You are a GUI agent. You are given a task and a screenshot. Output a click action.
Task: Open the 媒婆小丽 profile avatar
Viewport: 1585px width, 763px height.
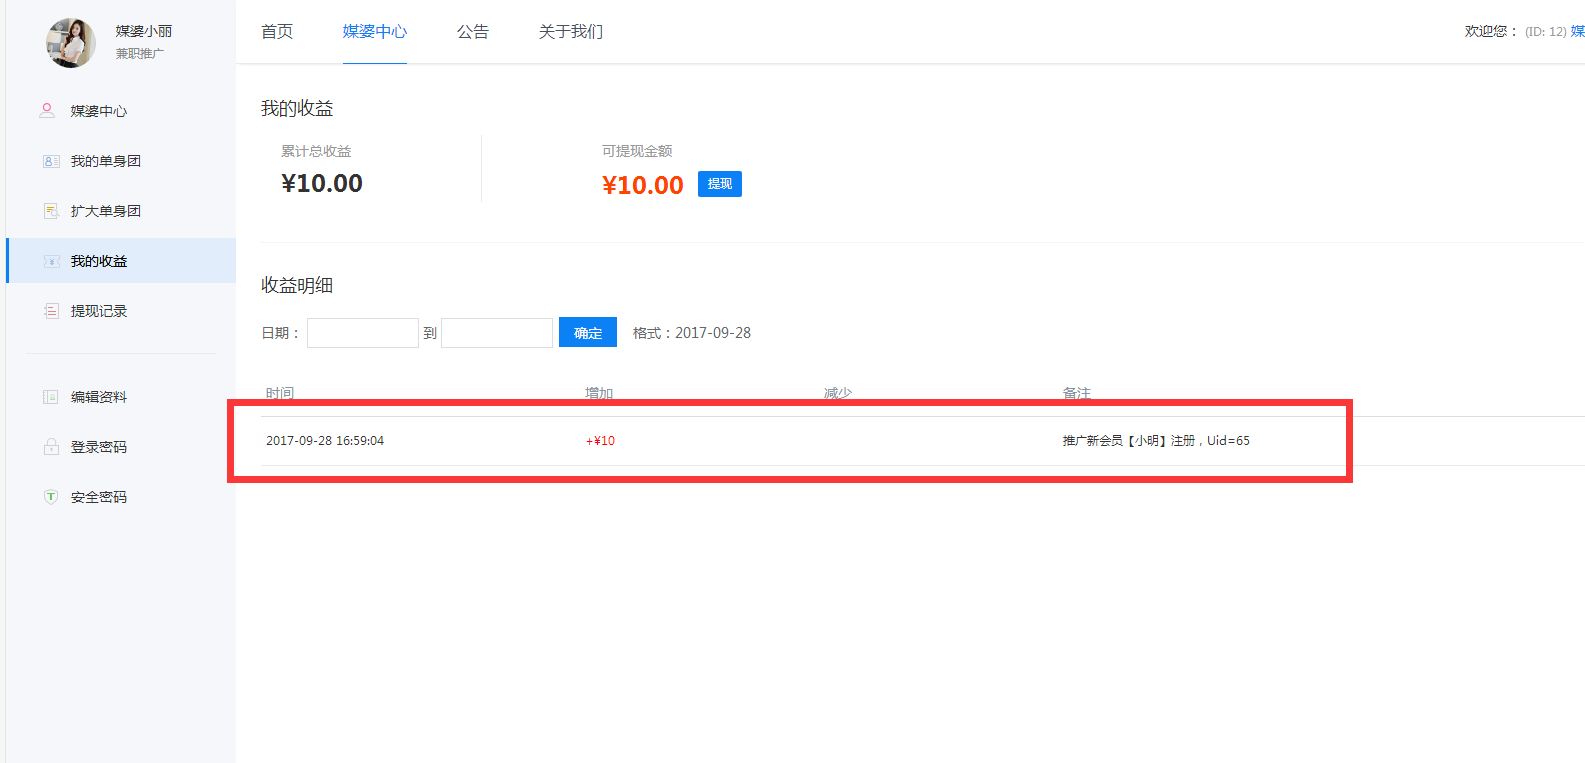(70, 42)
